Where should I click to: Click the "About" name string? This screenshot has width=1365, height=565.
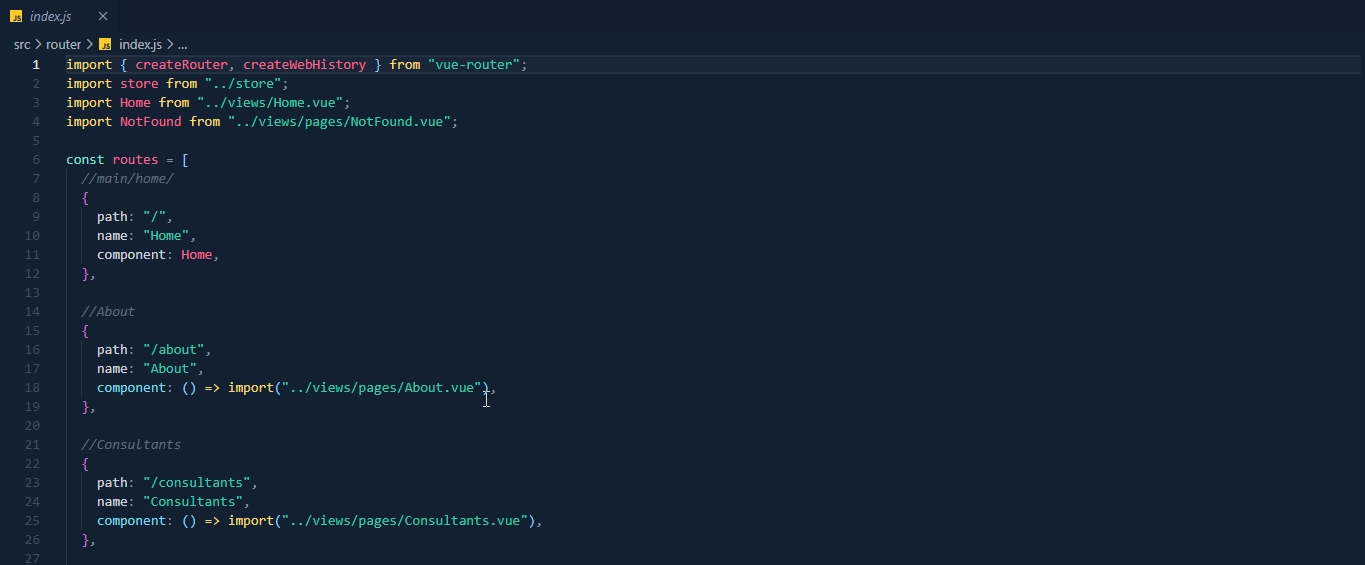click(170, 368)
